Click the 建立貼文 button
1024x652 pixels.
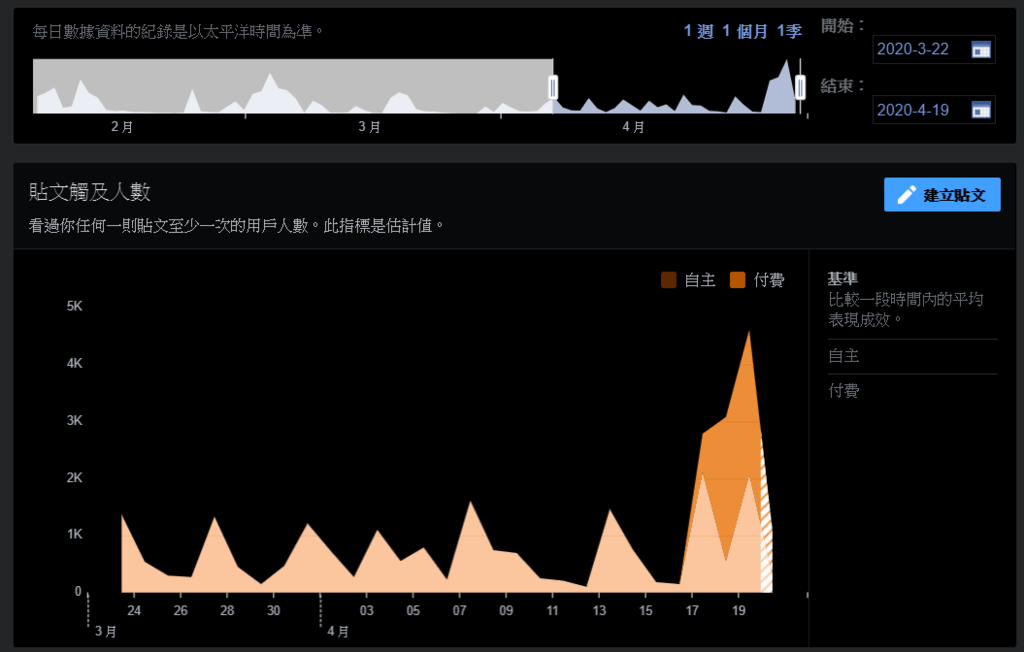(942, 195)
